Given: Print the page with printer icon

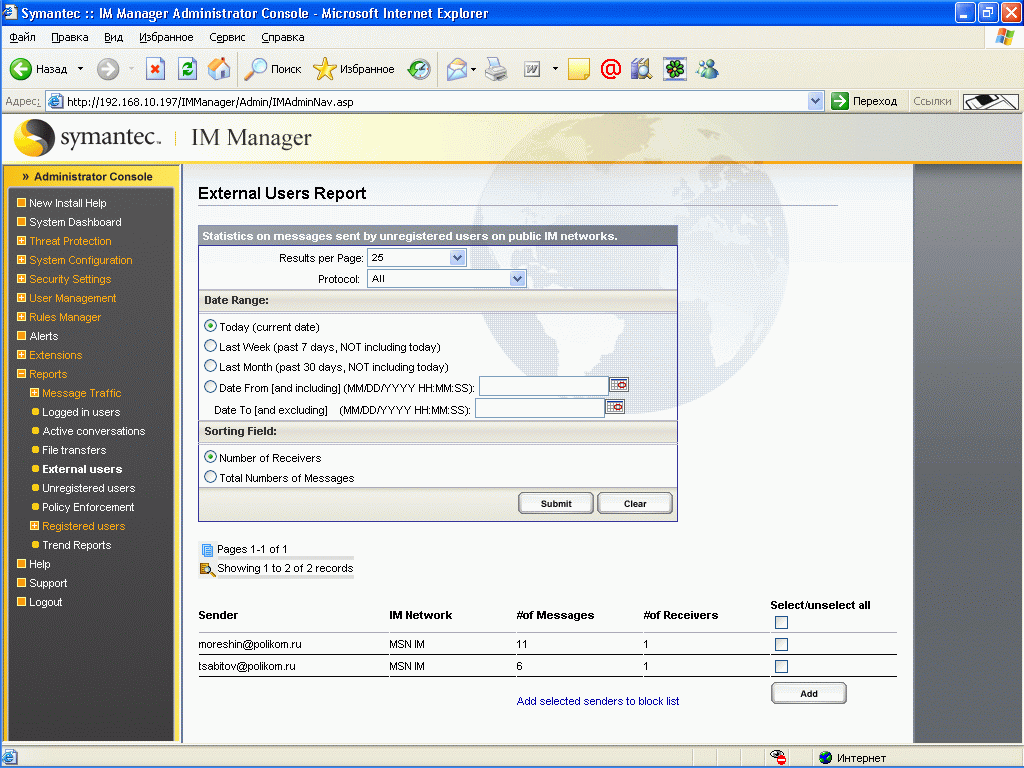Looking at the screenshot, I should click(496, 69).
